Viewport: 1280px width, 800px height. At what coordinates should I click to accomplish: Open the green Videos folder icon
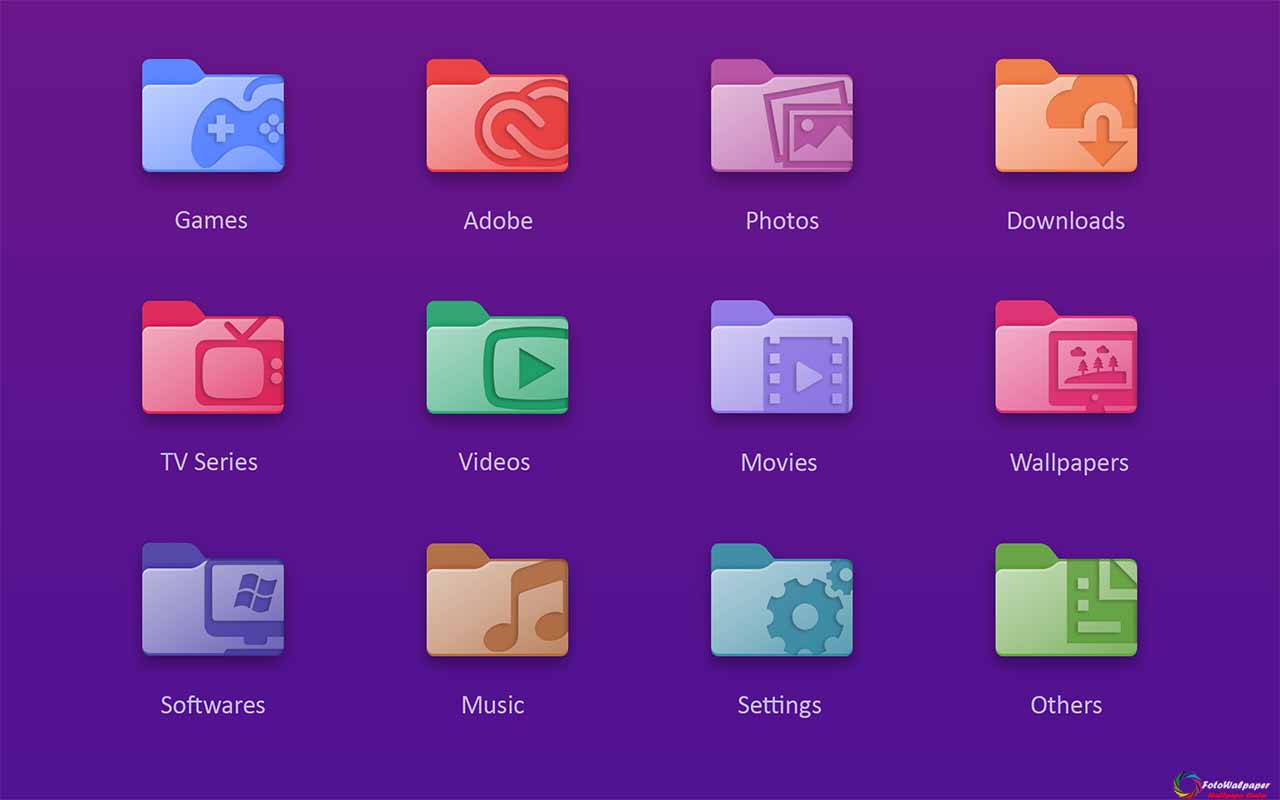coord(497,357)
